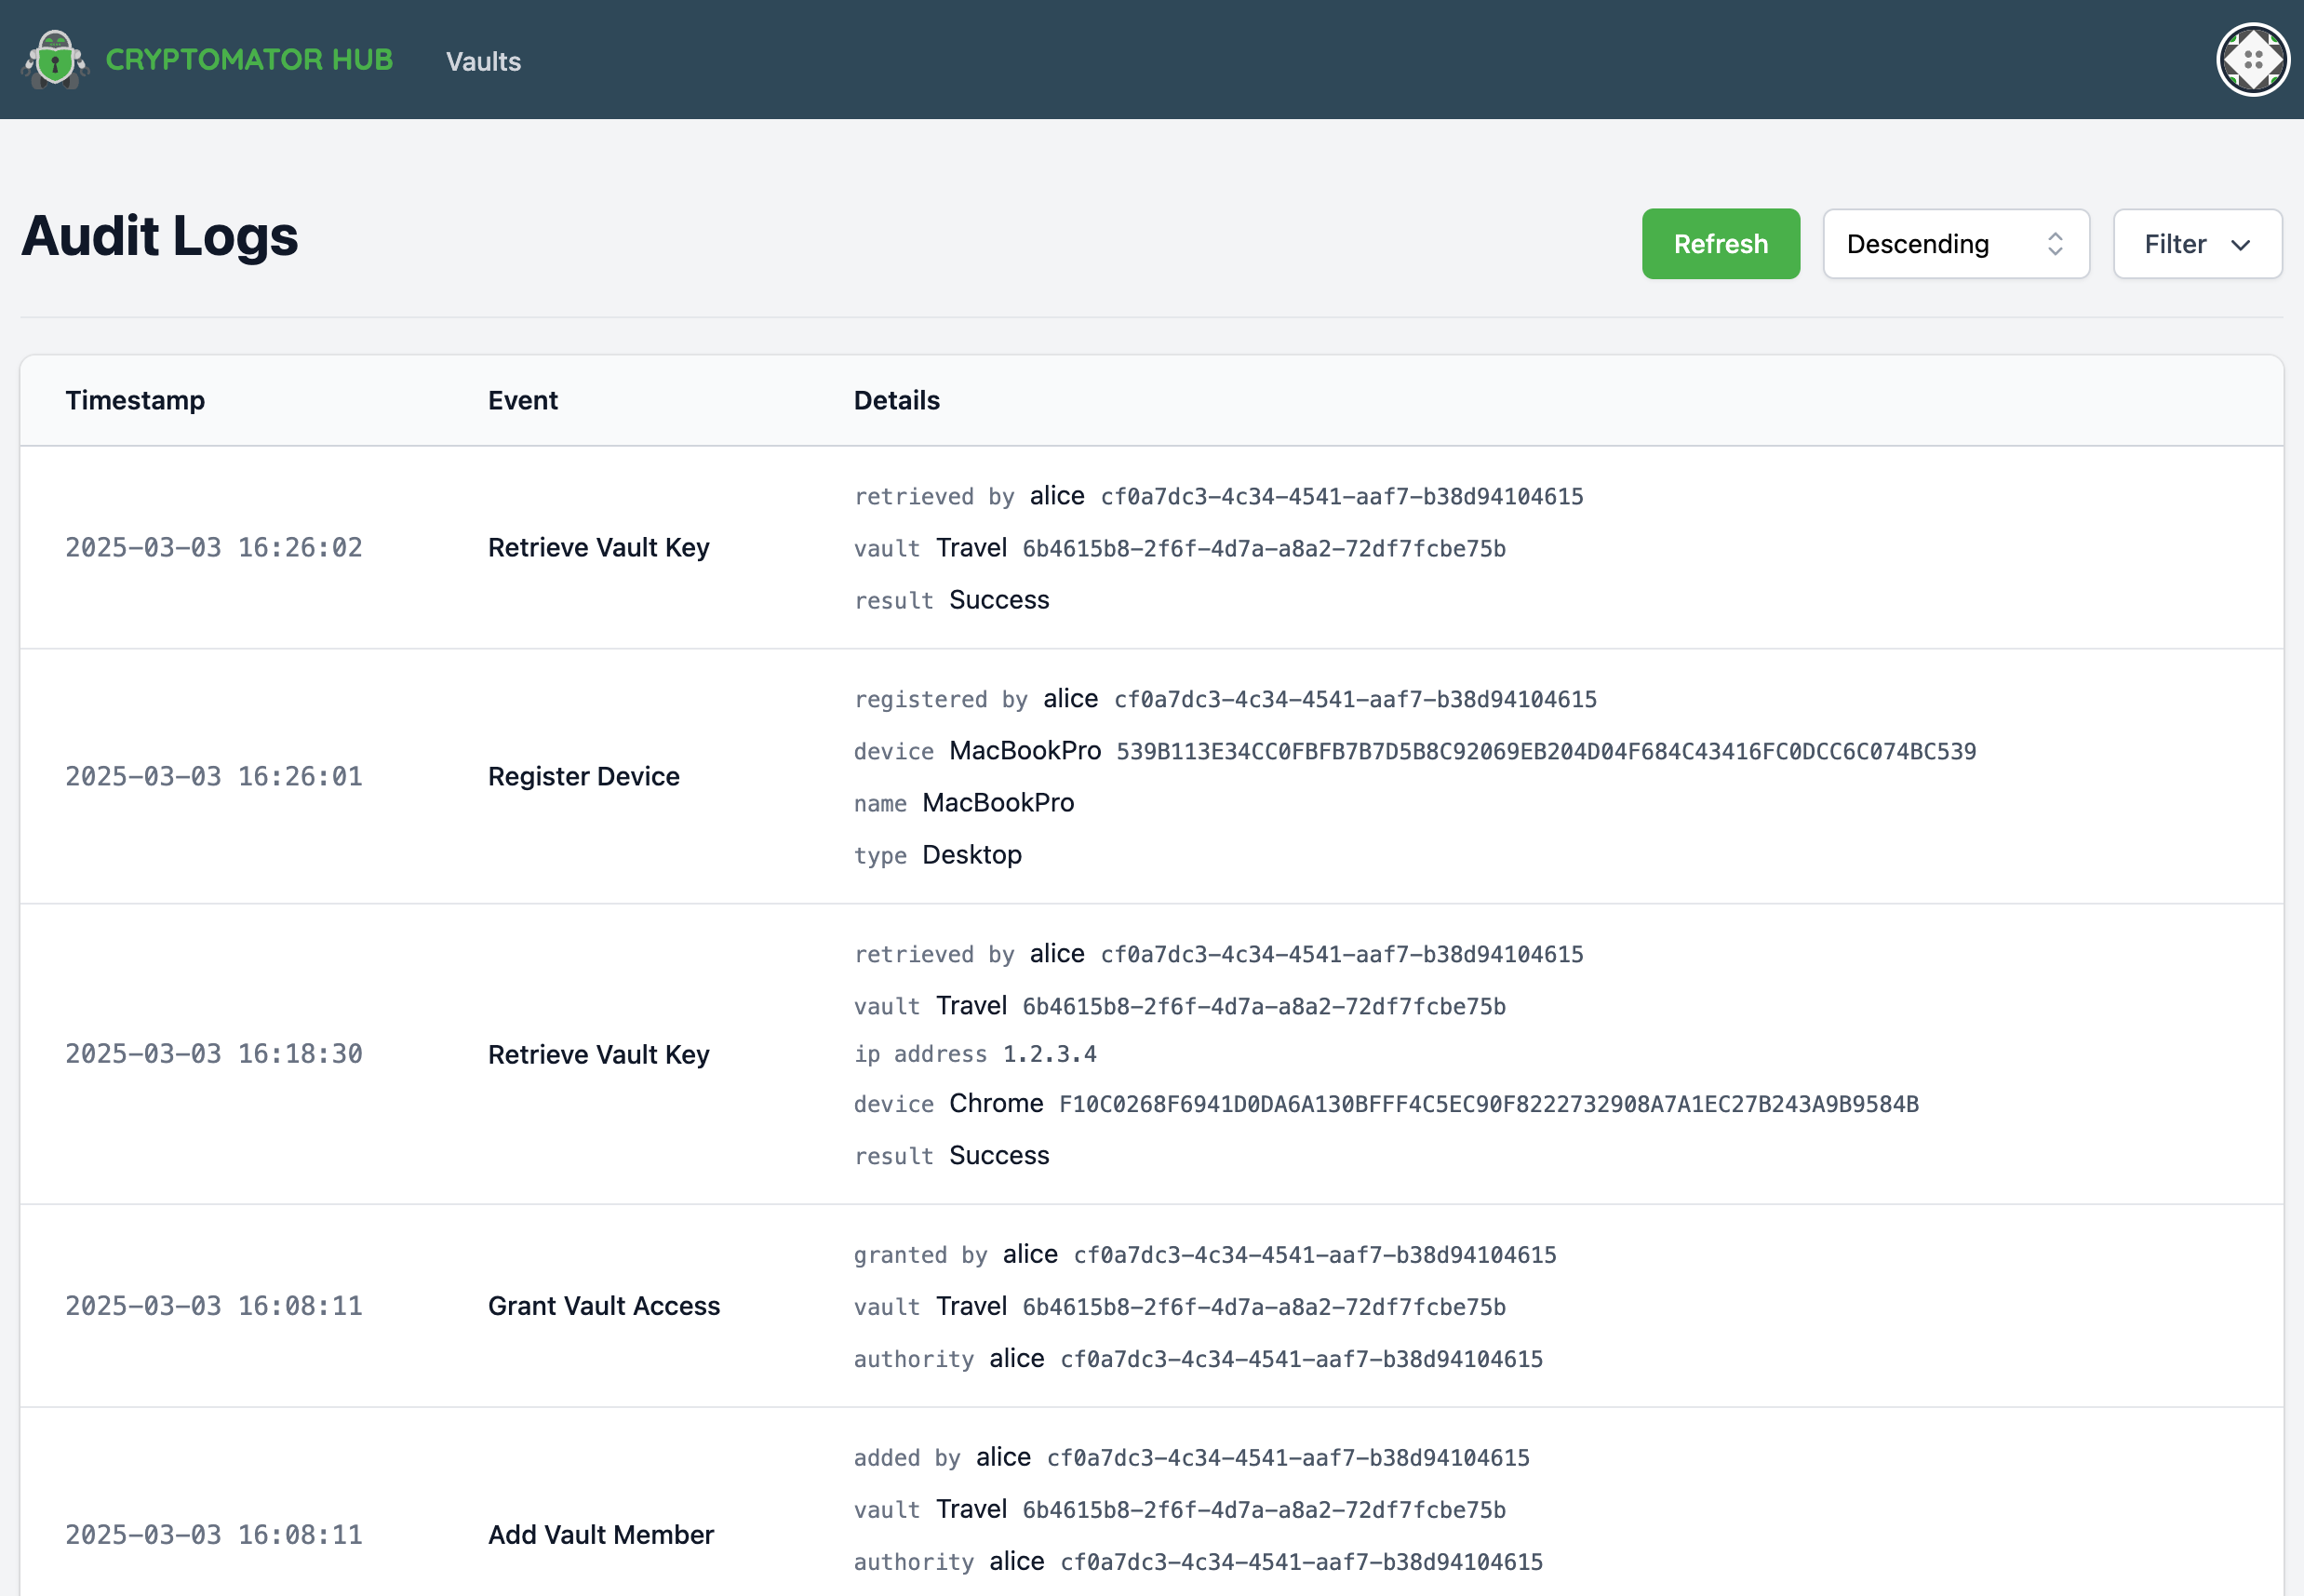Click the Grant Vault Access event label
The height and width of the screenshot is (1596, 2304).
(x=603, y=1306)
